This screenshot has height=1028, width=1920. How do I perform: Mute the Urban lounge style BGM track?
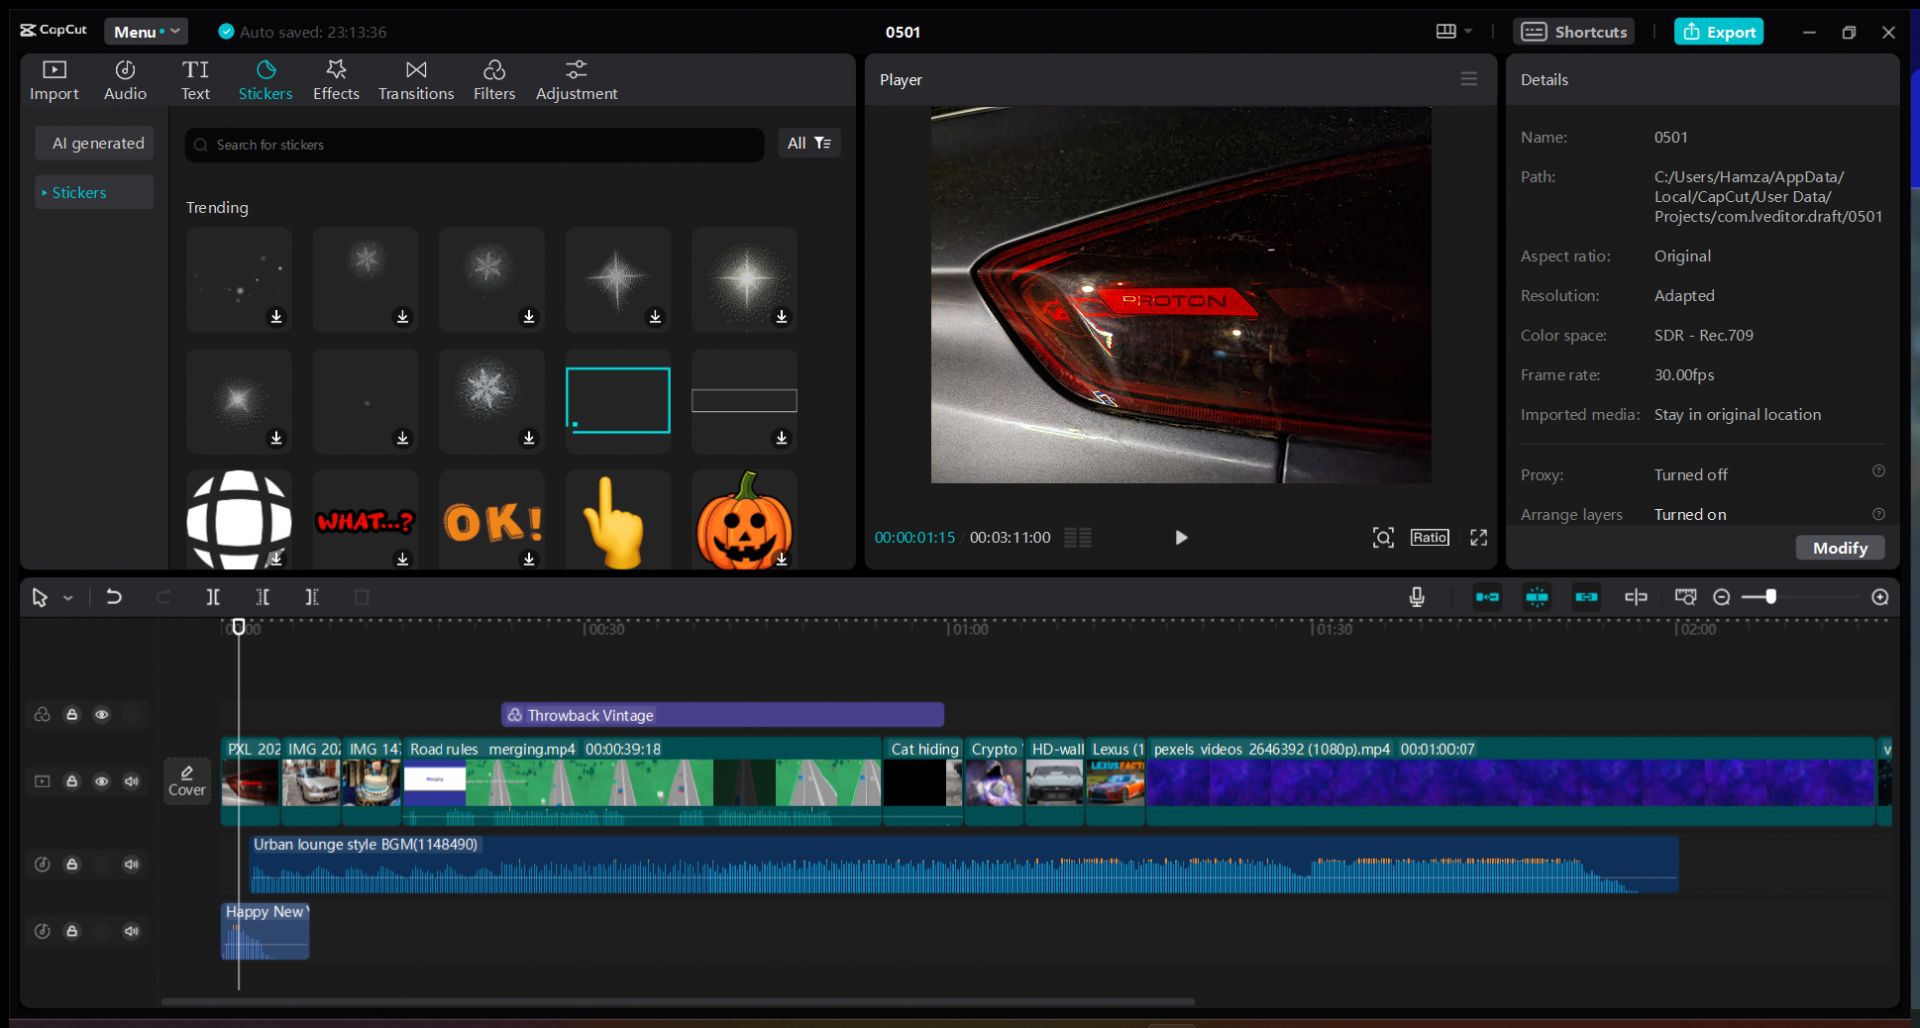[131, 864]
